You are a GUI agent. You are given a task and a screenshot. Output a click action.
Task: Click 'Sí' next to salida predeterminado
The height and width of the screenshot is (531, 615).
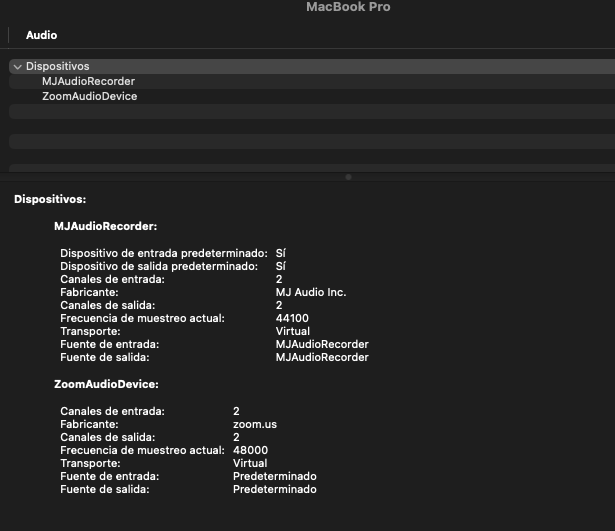coord(280,266)
